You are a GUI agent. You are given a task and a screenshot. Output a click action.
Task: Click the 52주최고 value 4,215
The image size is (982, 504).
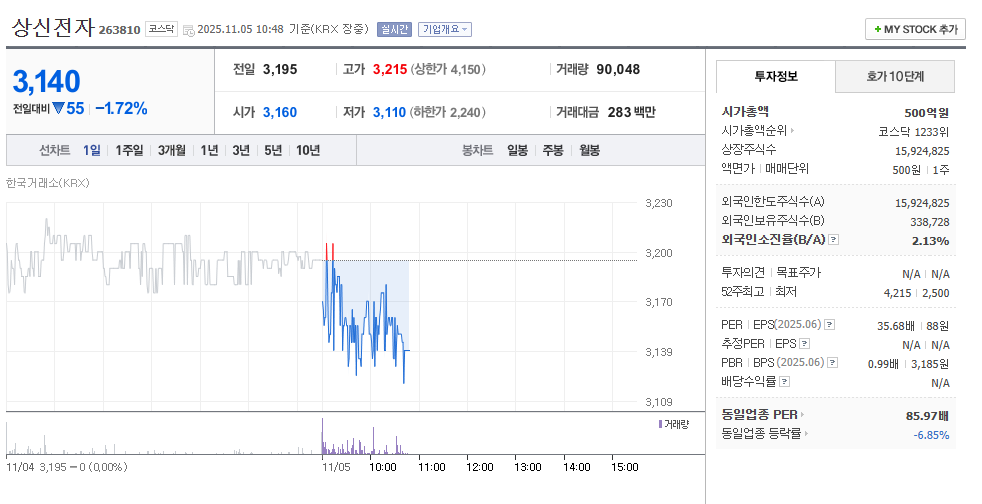pos(897,293)
